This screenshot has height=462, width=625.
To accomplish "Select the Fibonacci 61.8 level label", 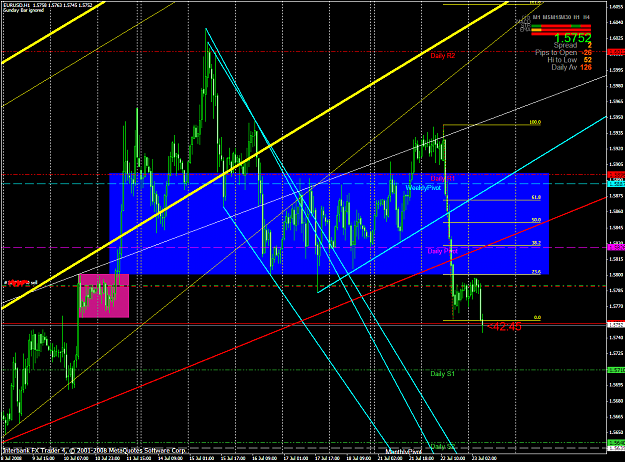I will 536,197.
